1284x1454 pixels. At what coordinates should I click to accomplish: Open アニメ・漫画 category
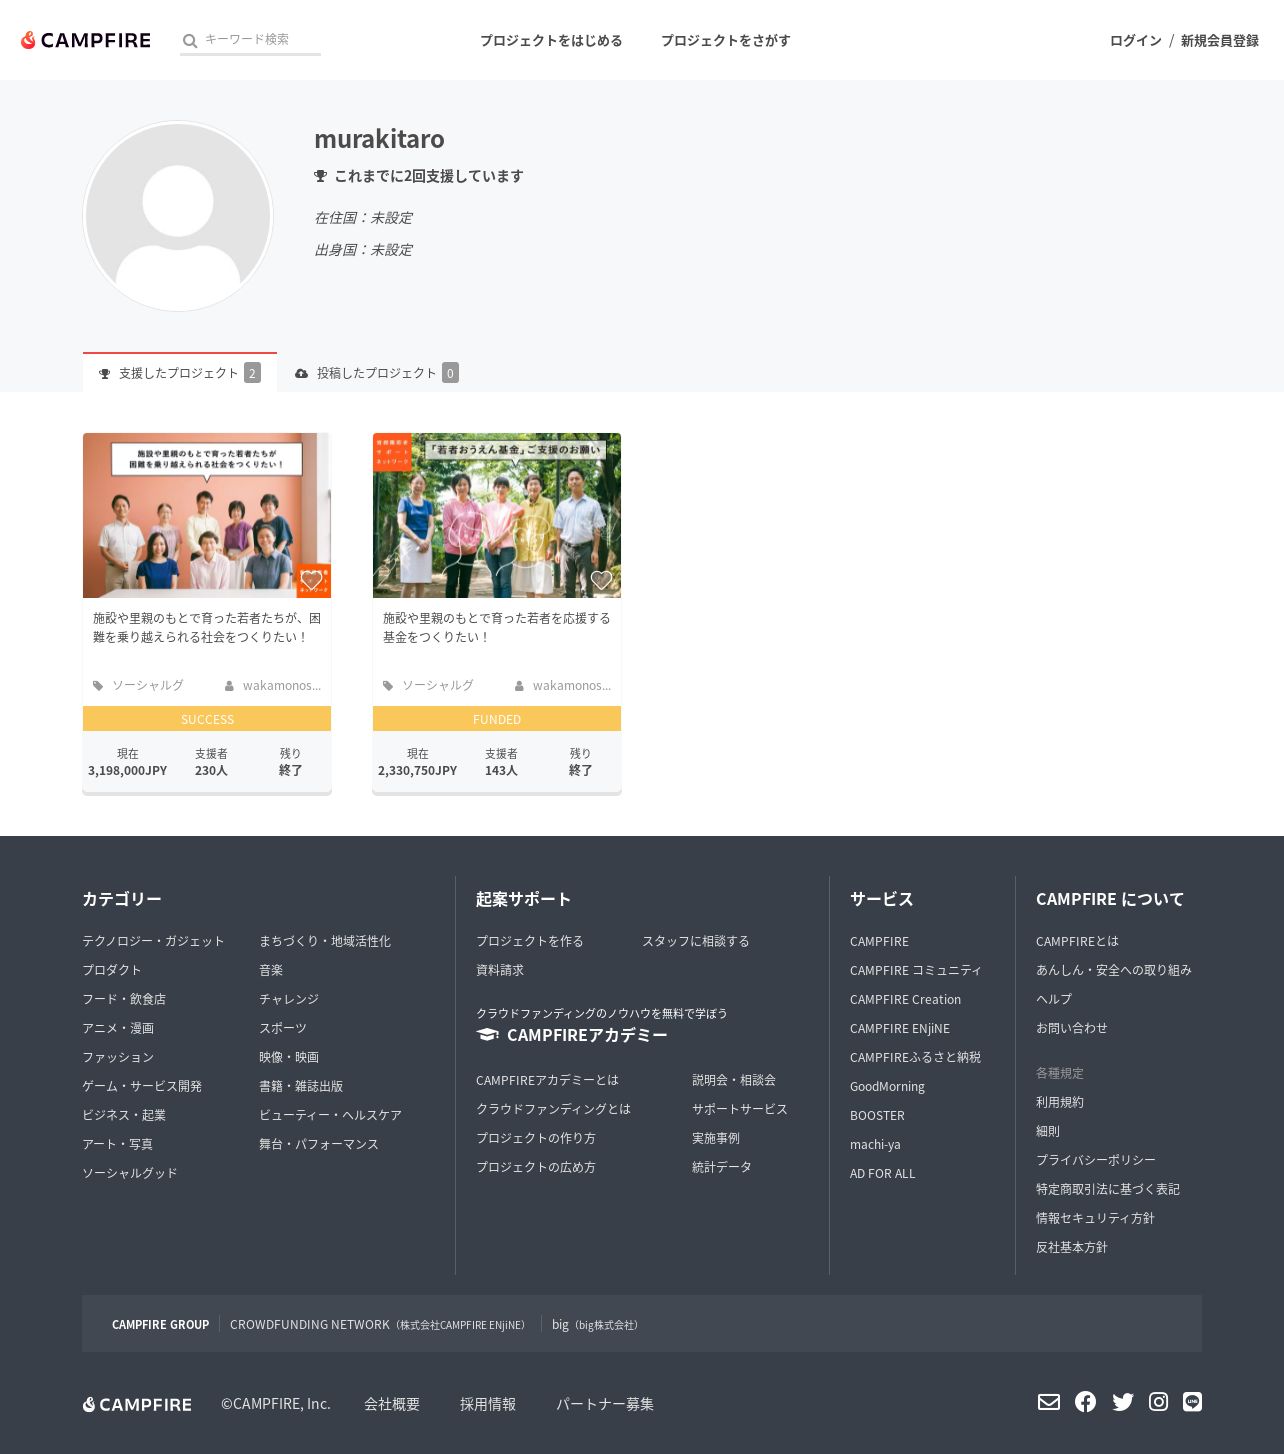(118, 1028)
